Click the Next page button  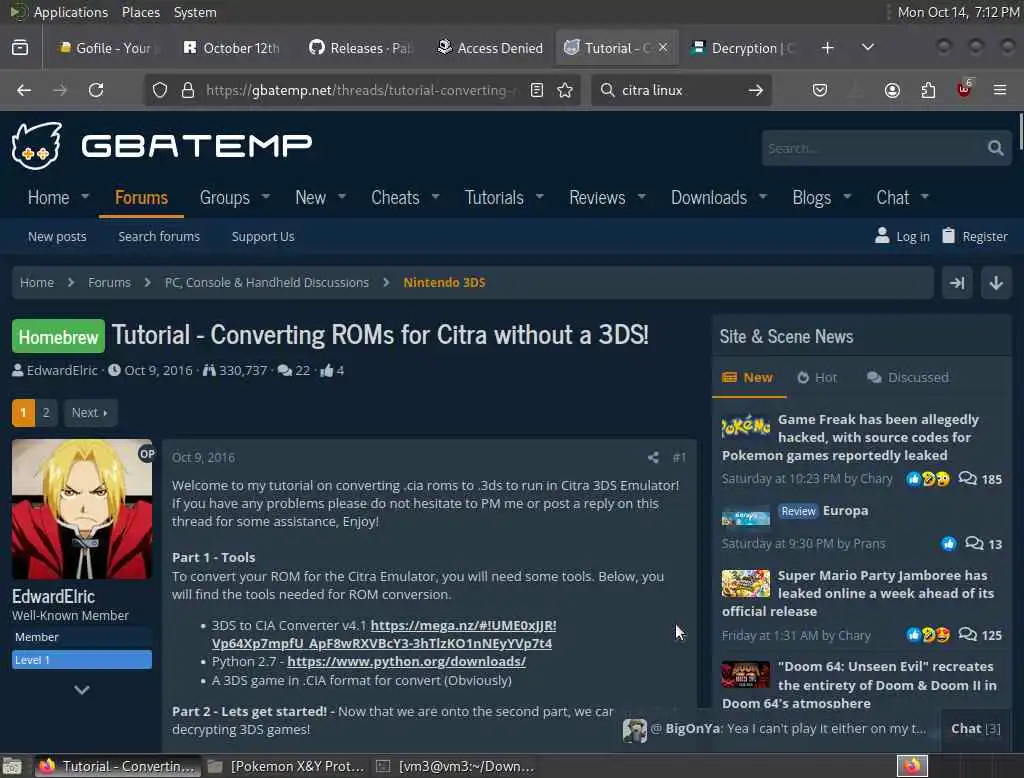pyautogui.click(x=90, y=413)
